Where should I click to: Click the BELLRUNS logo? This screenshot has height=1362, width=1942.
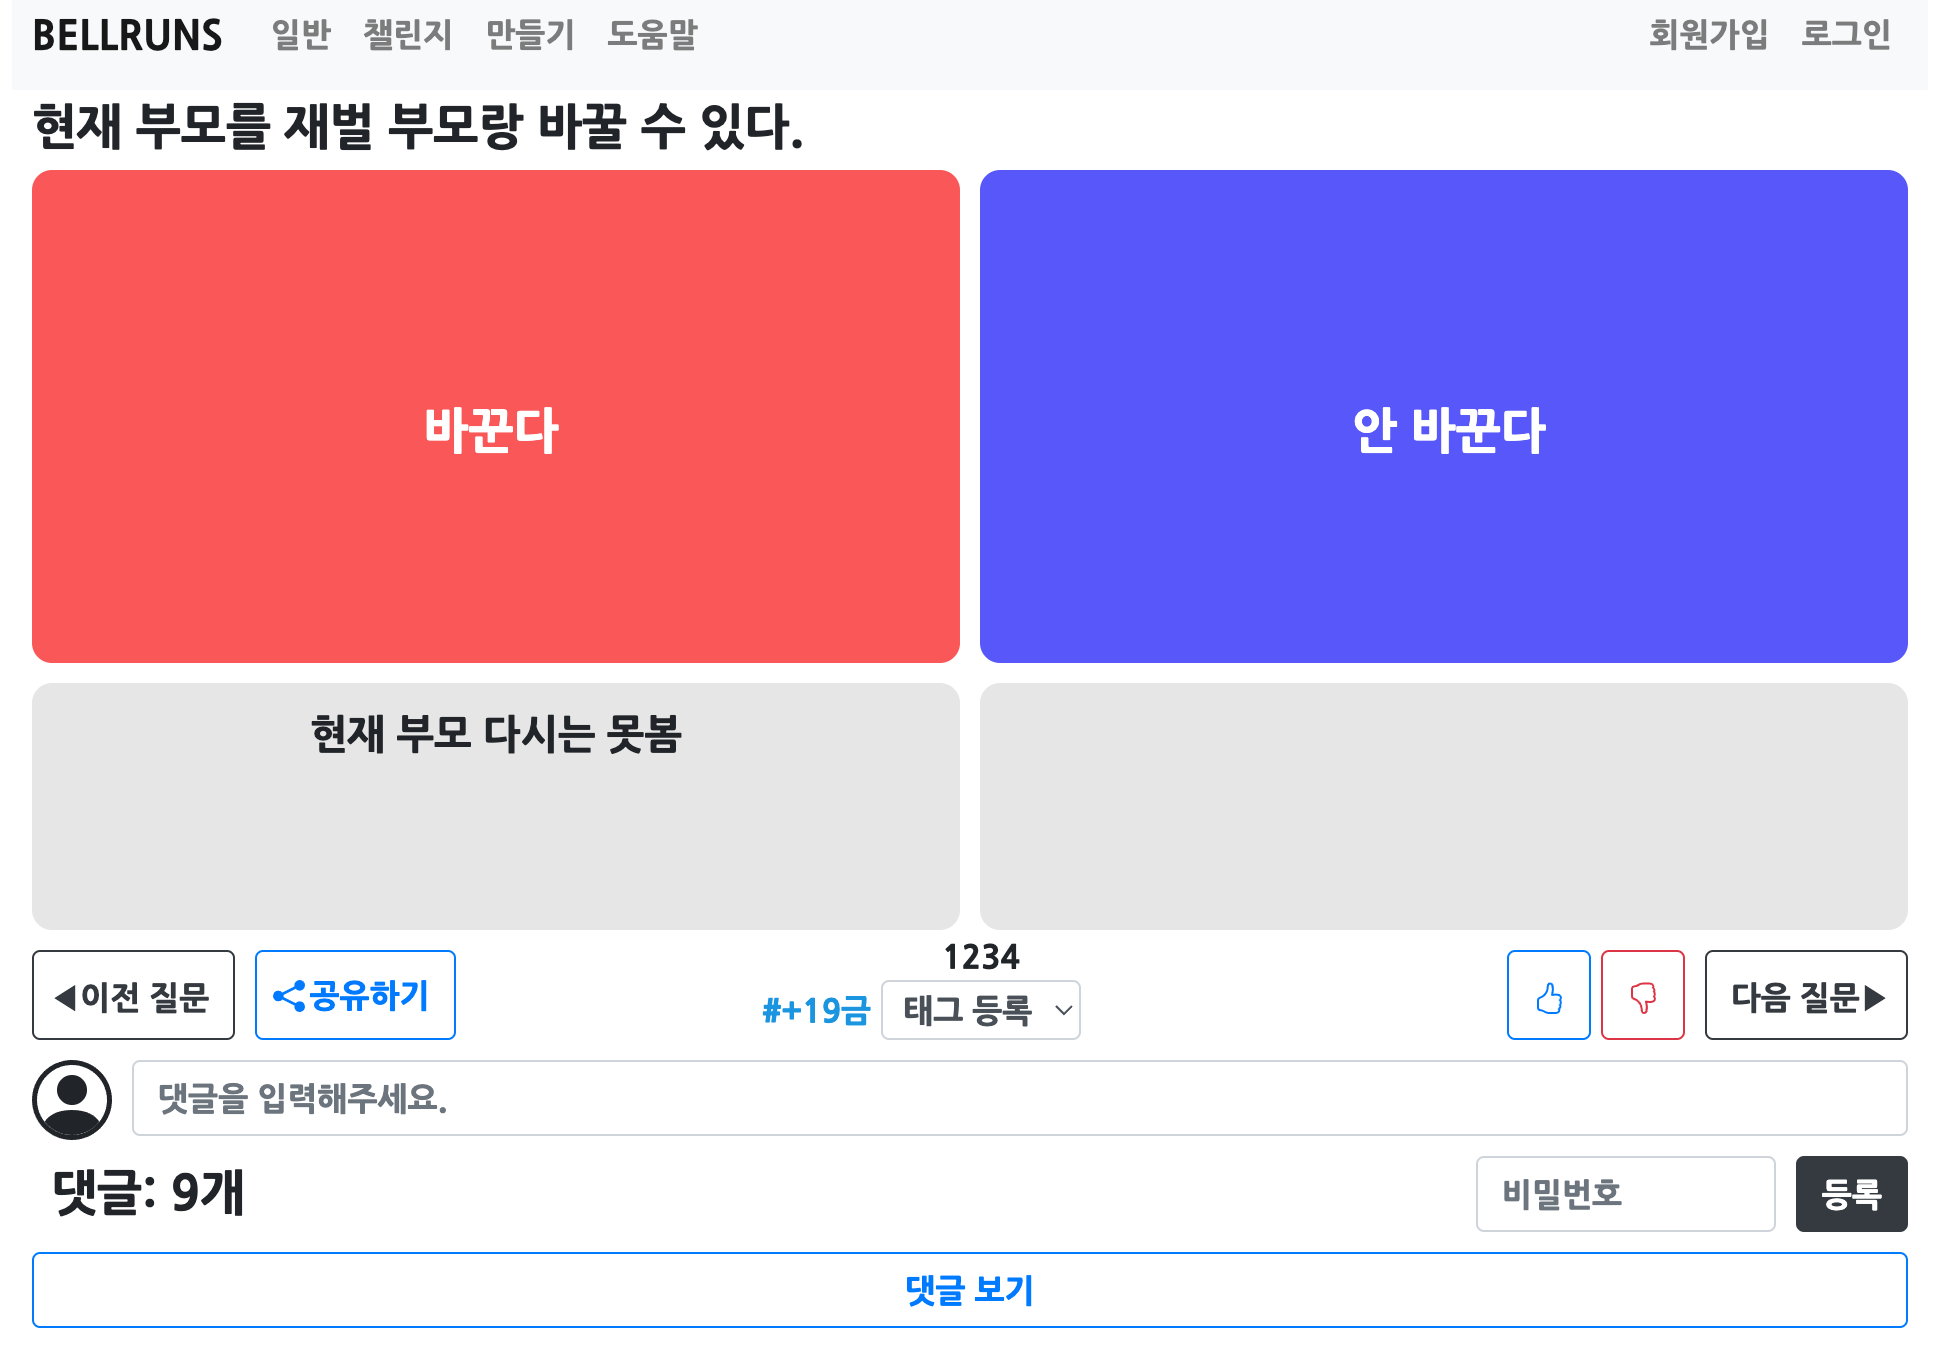click(x=128, y=35)
